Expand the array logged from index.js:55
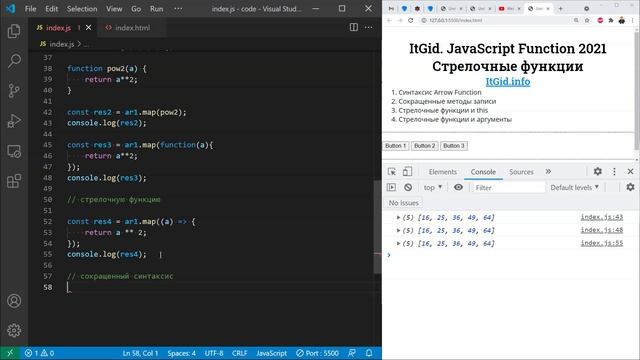 click(x=398, y=244)
